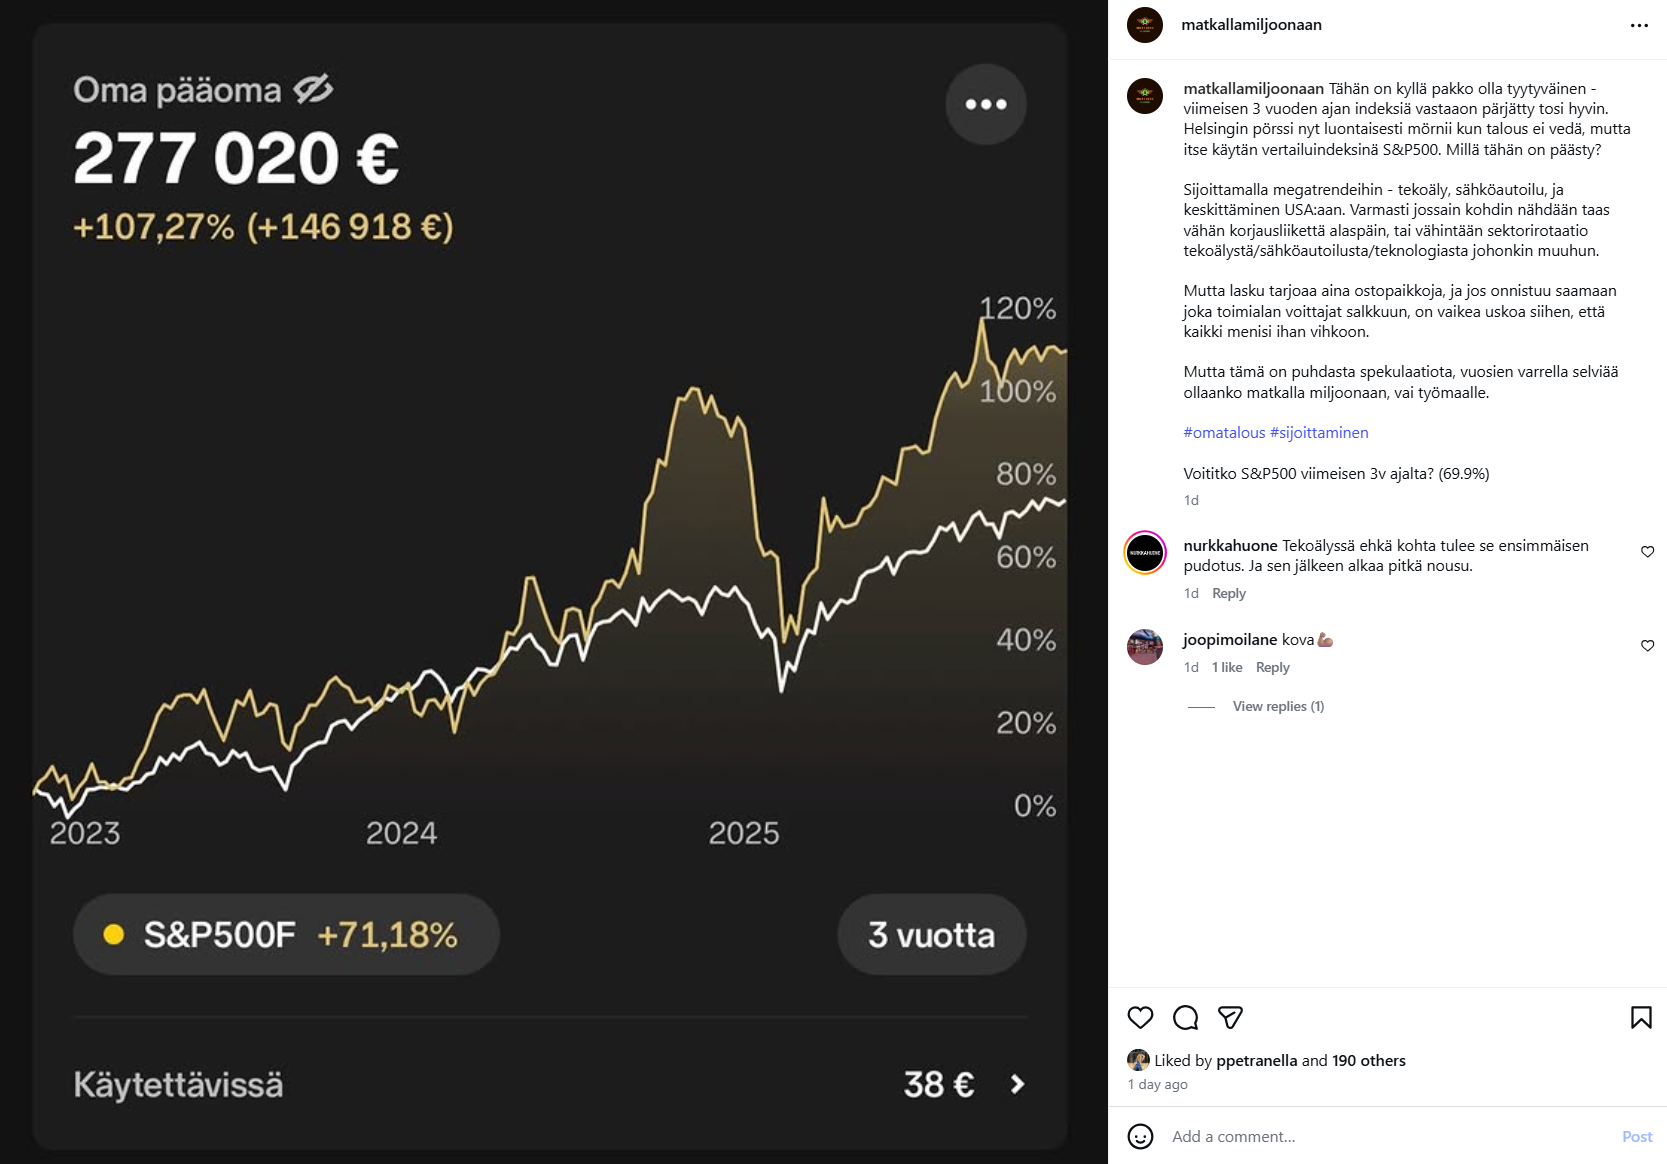Image resolution: width=1667 pixels, height=1164 pixels.
Task: Reply to nurkkahuone's comment
Action: [x=1227, y=593]
